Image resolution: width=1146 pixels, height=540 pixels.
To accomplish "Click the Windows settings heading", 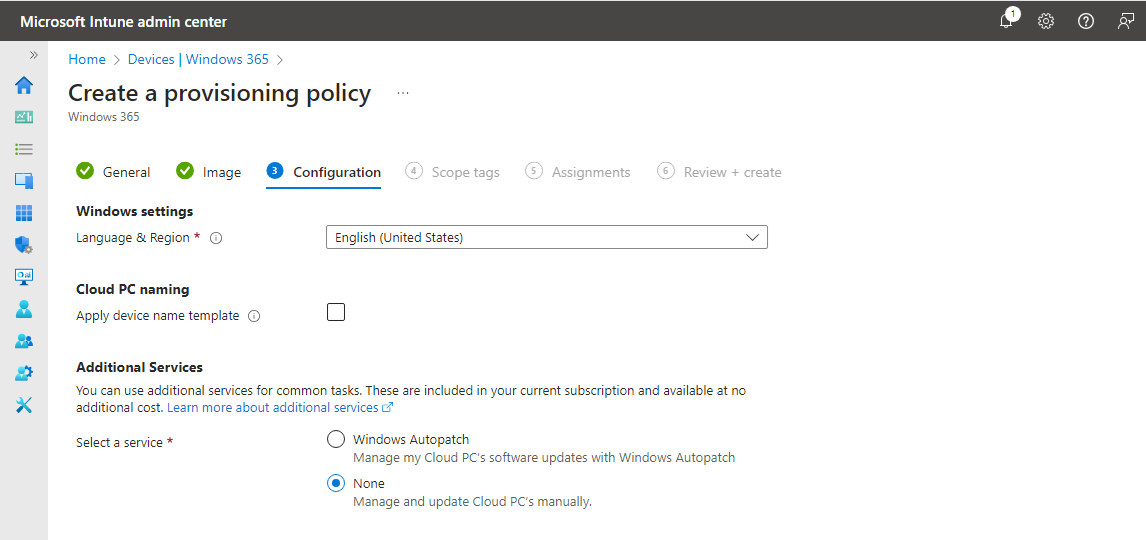I will [134, 211].
